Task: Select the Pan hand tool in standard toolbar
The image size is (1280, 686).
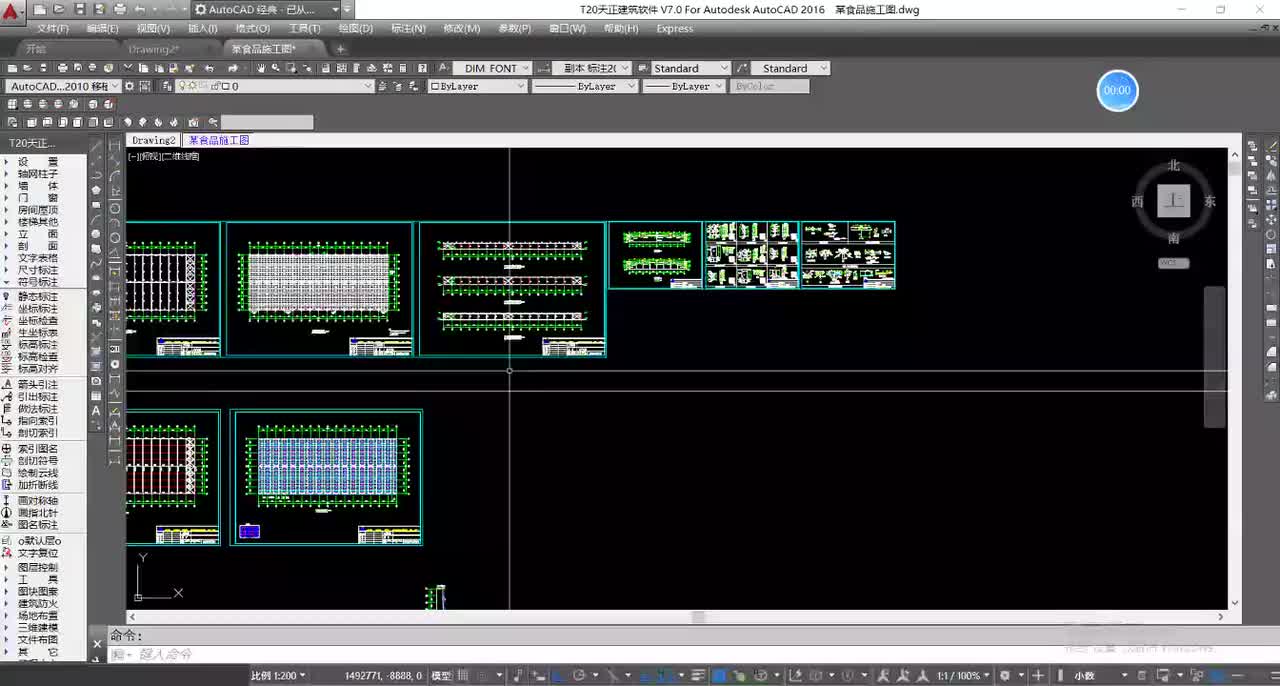Action: [261, 68]
